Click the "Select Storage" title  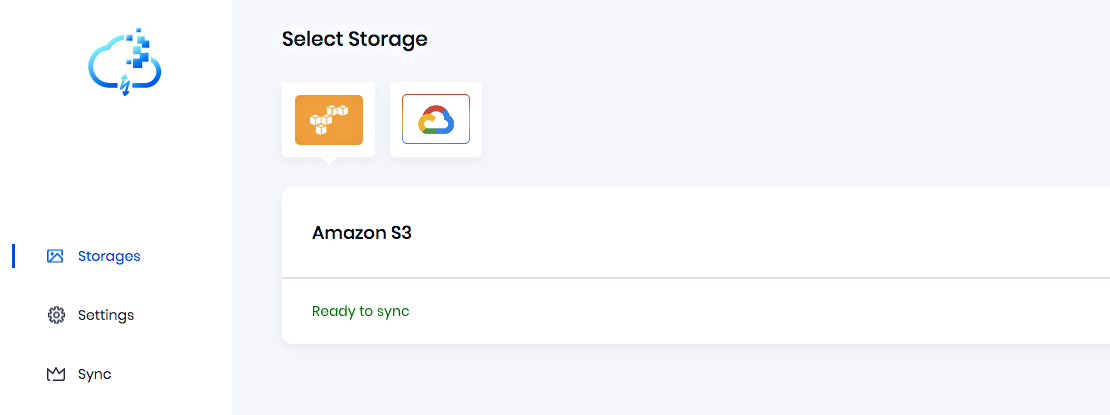coord(354,39)
